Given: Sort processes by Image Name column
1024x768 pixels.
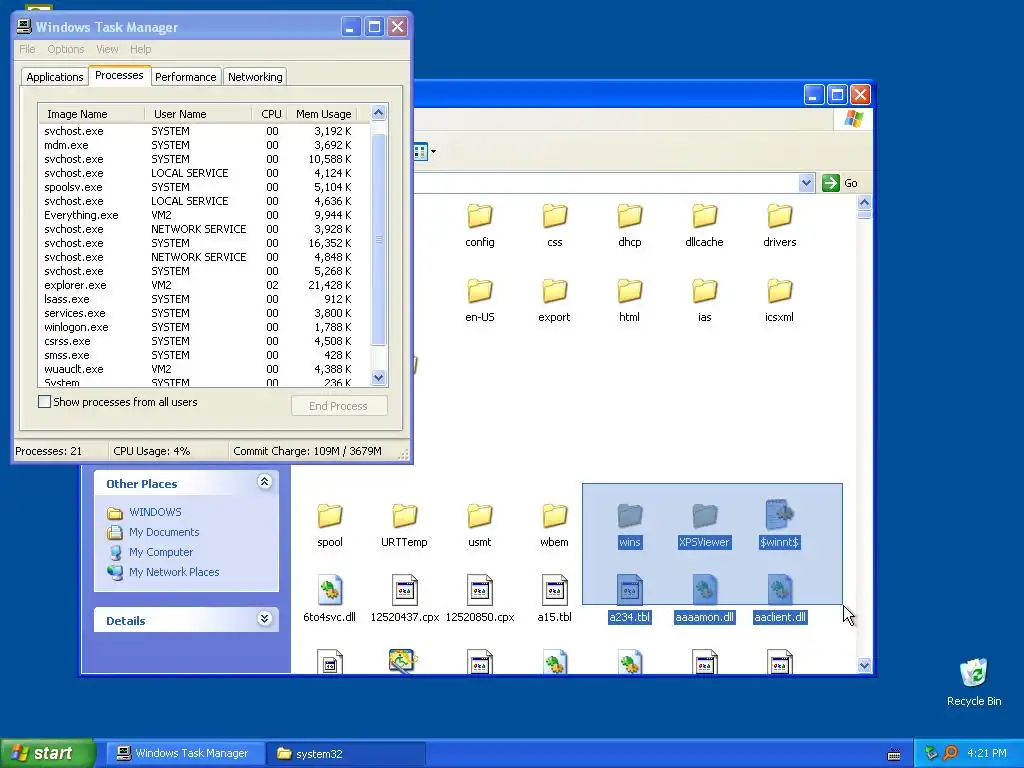Looking at the screenshot, I should (91, 114).
